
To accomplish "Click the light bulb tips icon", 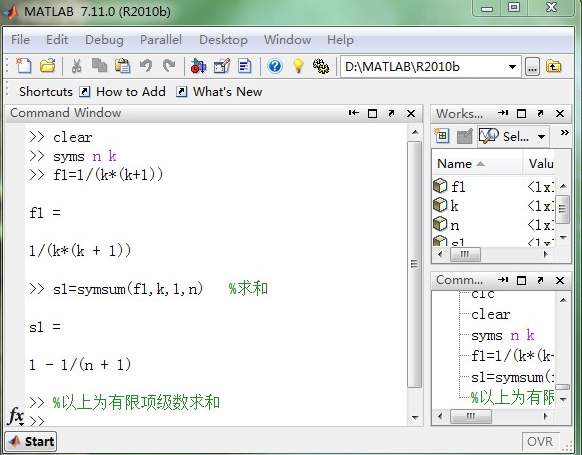I will [x=298, y=66].
